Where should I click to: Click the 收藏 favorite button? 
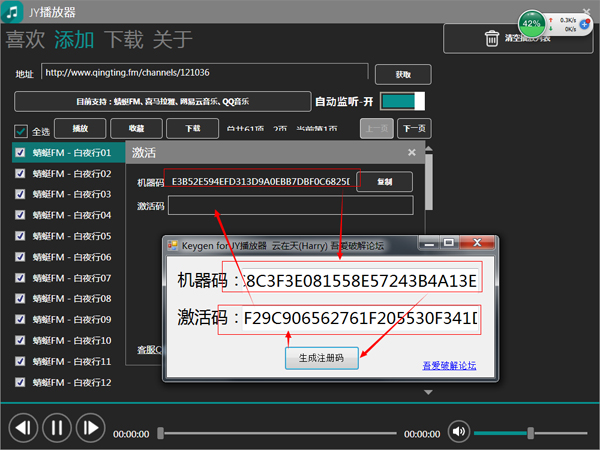pyautogui.click(x=136, y=129)
